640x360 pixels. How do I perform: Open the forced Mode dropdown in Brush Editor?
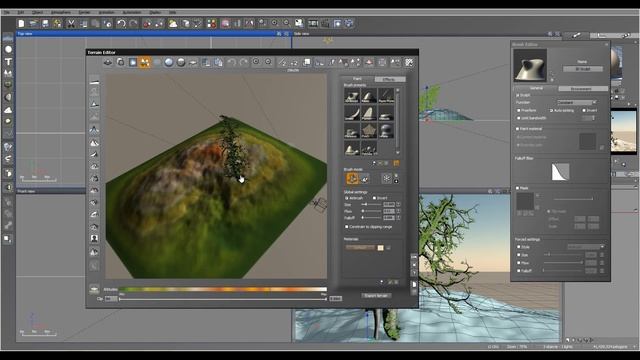[x=585, y=247]
